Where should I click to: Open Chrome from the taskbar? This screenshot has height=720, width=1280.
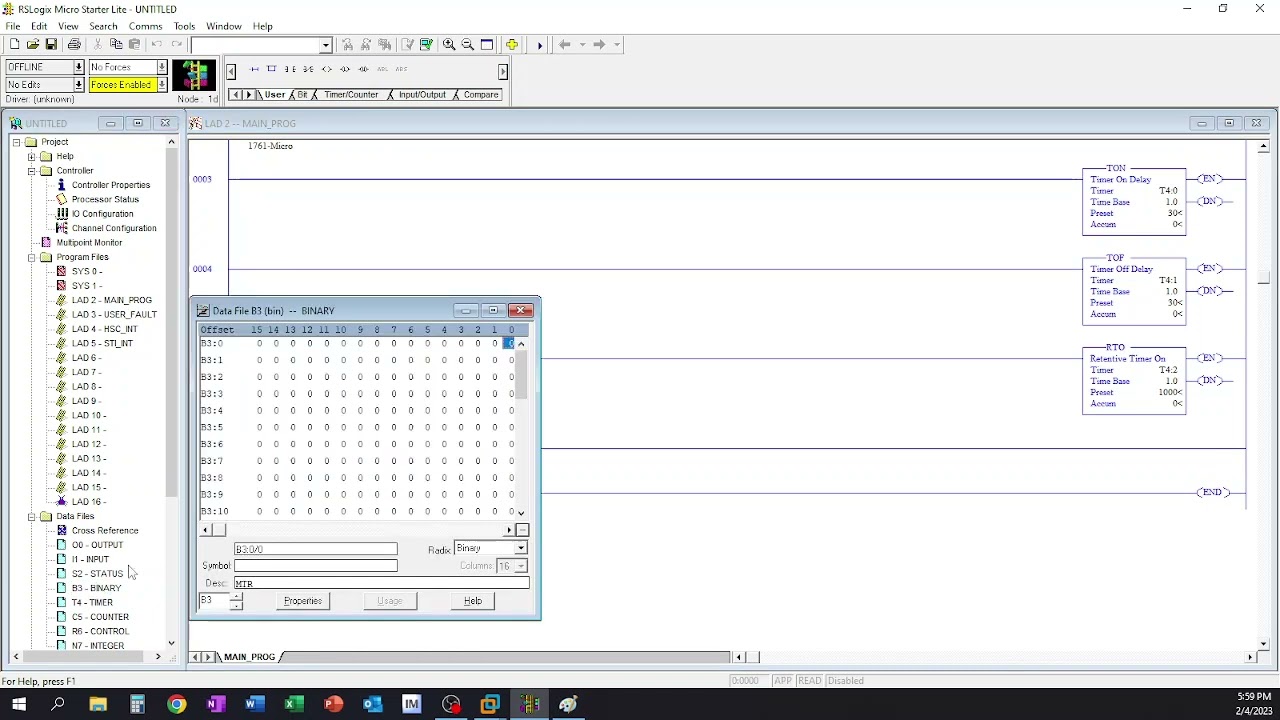tap(176, 704)
